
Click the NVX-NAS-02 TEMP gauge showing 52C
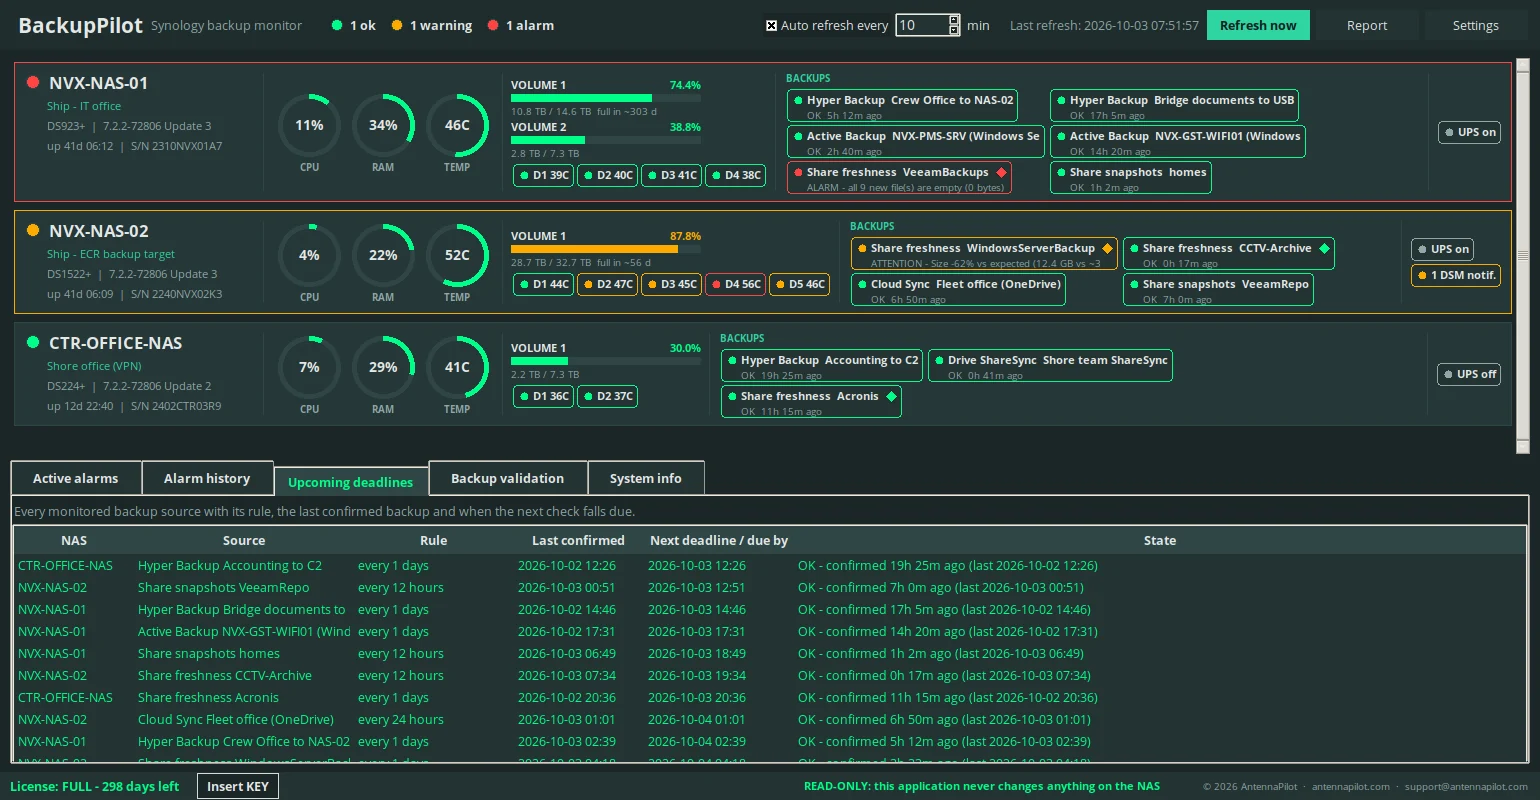click(457, 255)
